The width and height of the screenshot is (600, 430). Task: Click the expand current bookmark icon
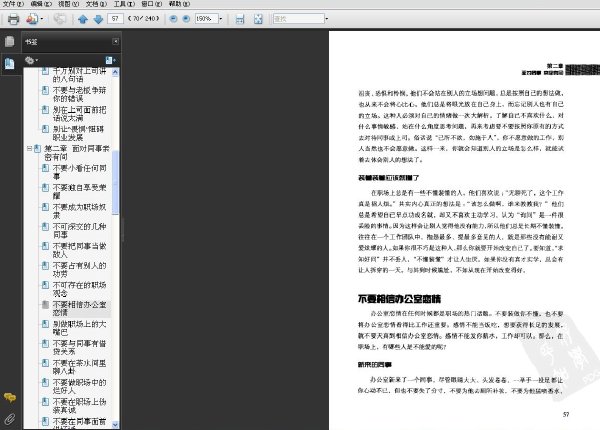pyautogui.click(x=111, y=60)
